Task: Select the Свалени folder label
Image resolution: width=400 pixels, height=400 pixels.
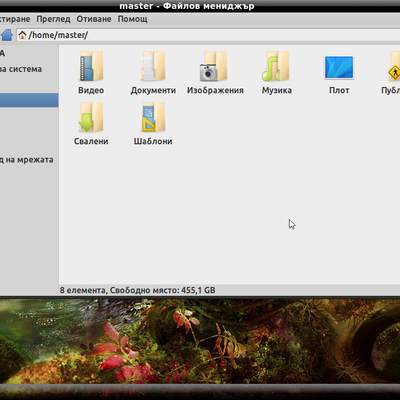Action: [x=91, y=141]
